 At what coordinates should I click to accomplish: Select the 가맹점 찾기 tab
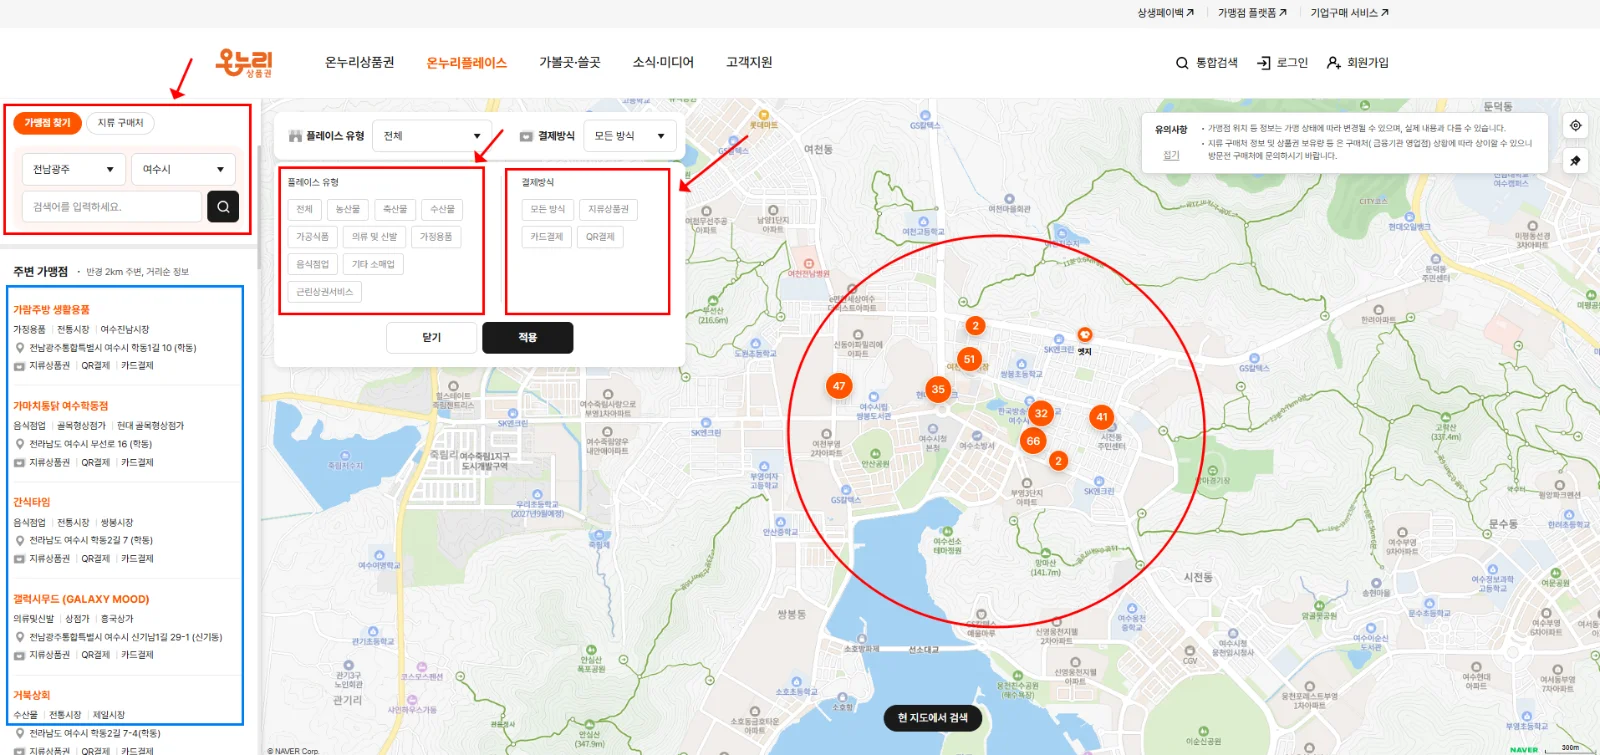point(48,123)
